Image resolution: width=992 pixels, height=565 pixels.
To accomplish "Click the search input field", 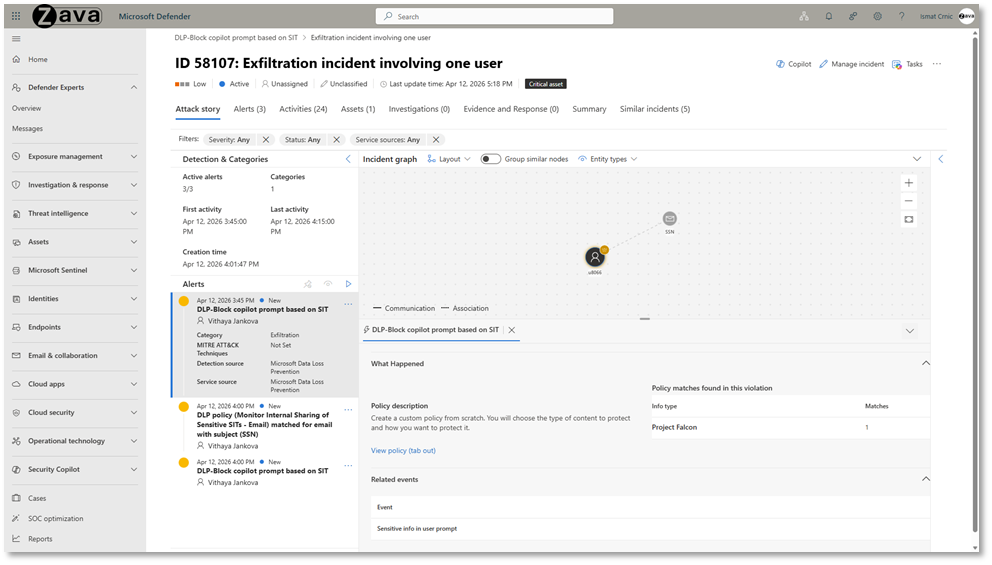I will 494,16.
